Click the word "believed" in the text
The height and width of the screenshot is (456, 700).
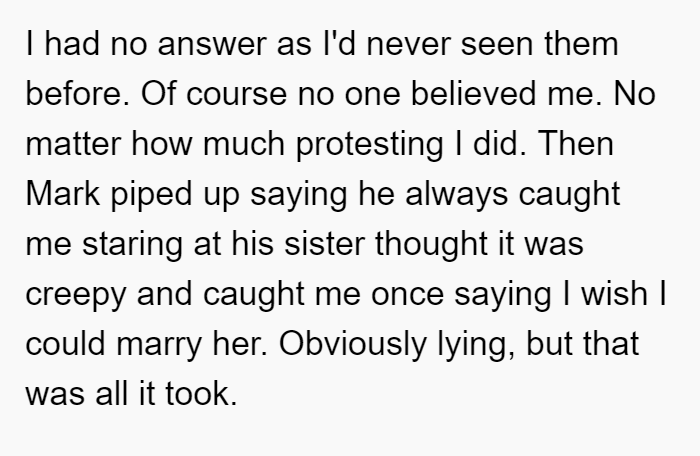coord(473,94)
